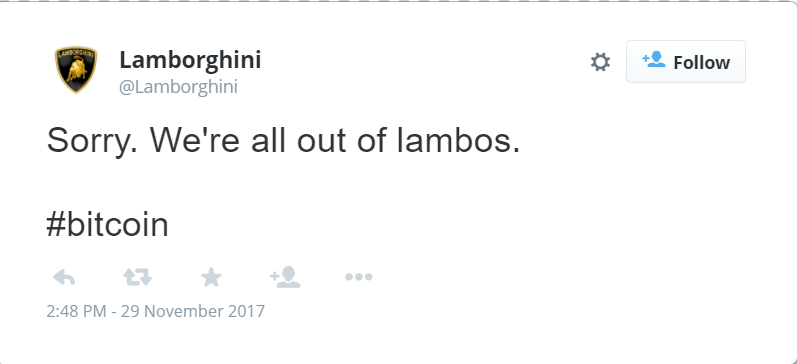The width and height of the screenshot is (797, 364).
Task: Open the #bitcoin hashtag
Action: (107, 225)
